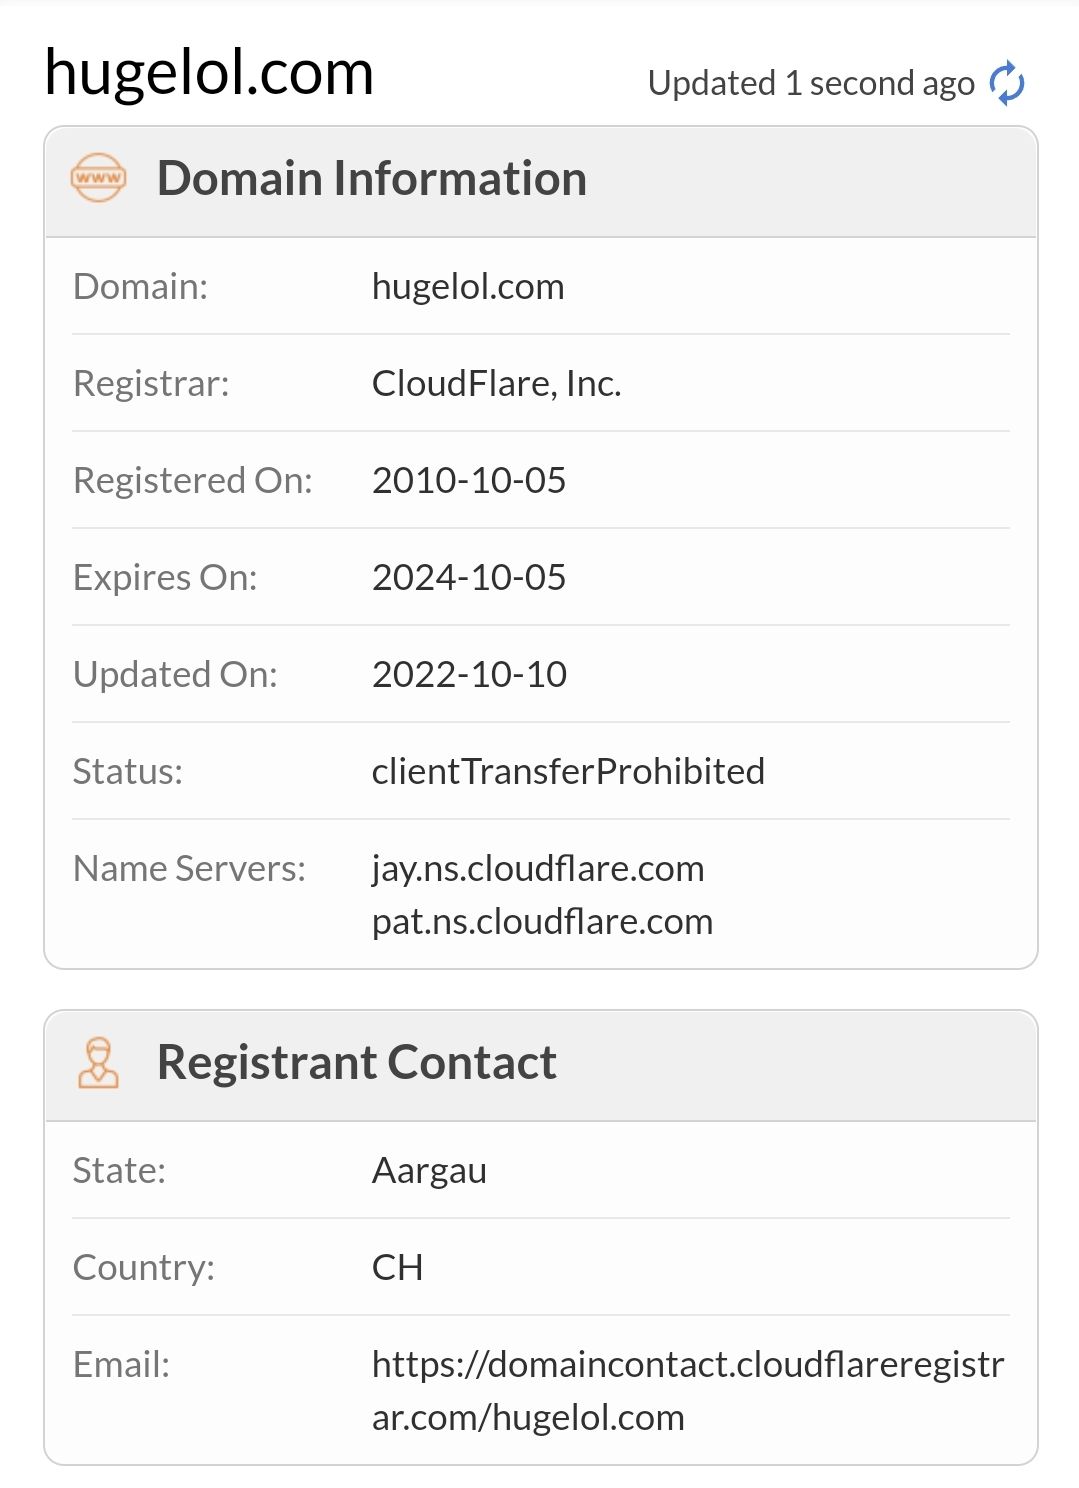Click the registrant person icon
The width and height of the screenshot is (1079, 1488).
(98, 1062)
